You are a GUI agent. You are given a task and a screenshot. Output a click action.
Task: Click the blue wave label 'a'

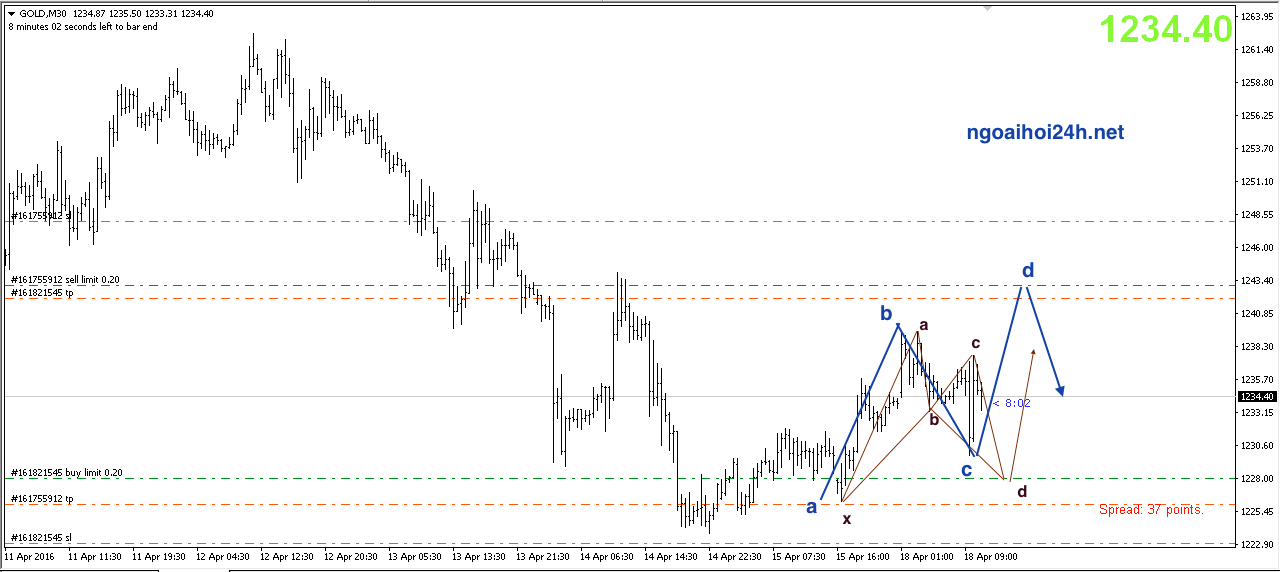(x=812, y=507)
